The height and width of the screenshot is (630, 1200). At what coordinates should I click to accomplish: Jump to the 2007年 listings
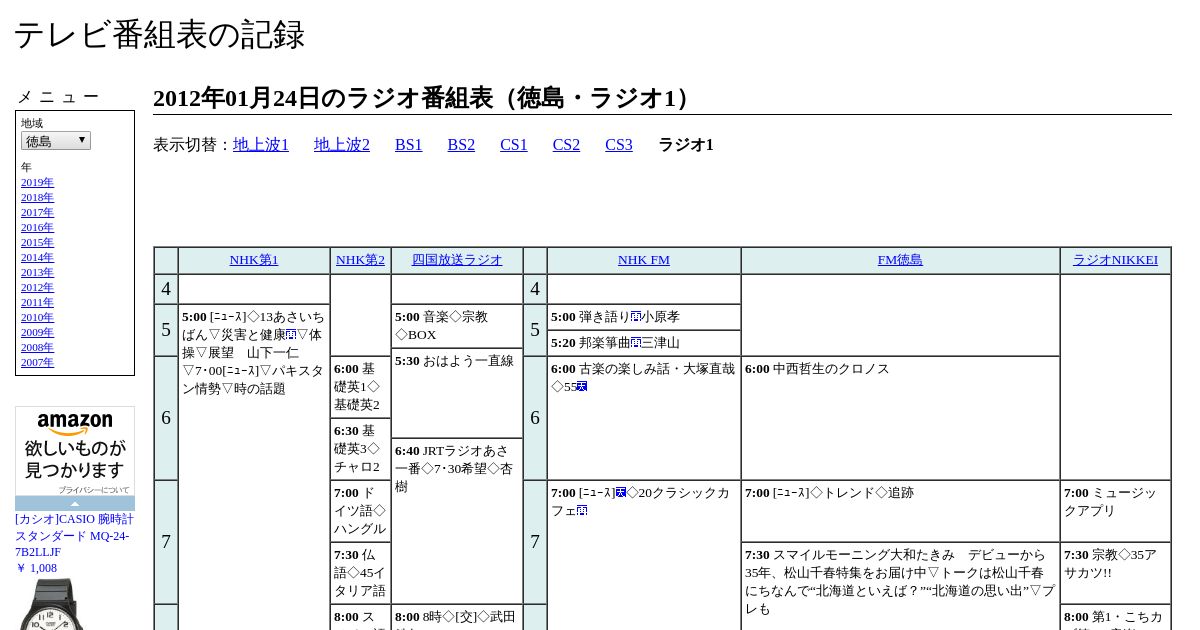point(37,362)
